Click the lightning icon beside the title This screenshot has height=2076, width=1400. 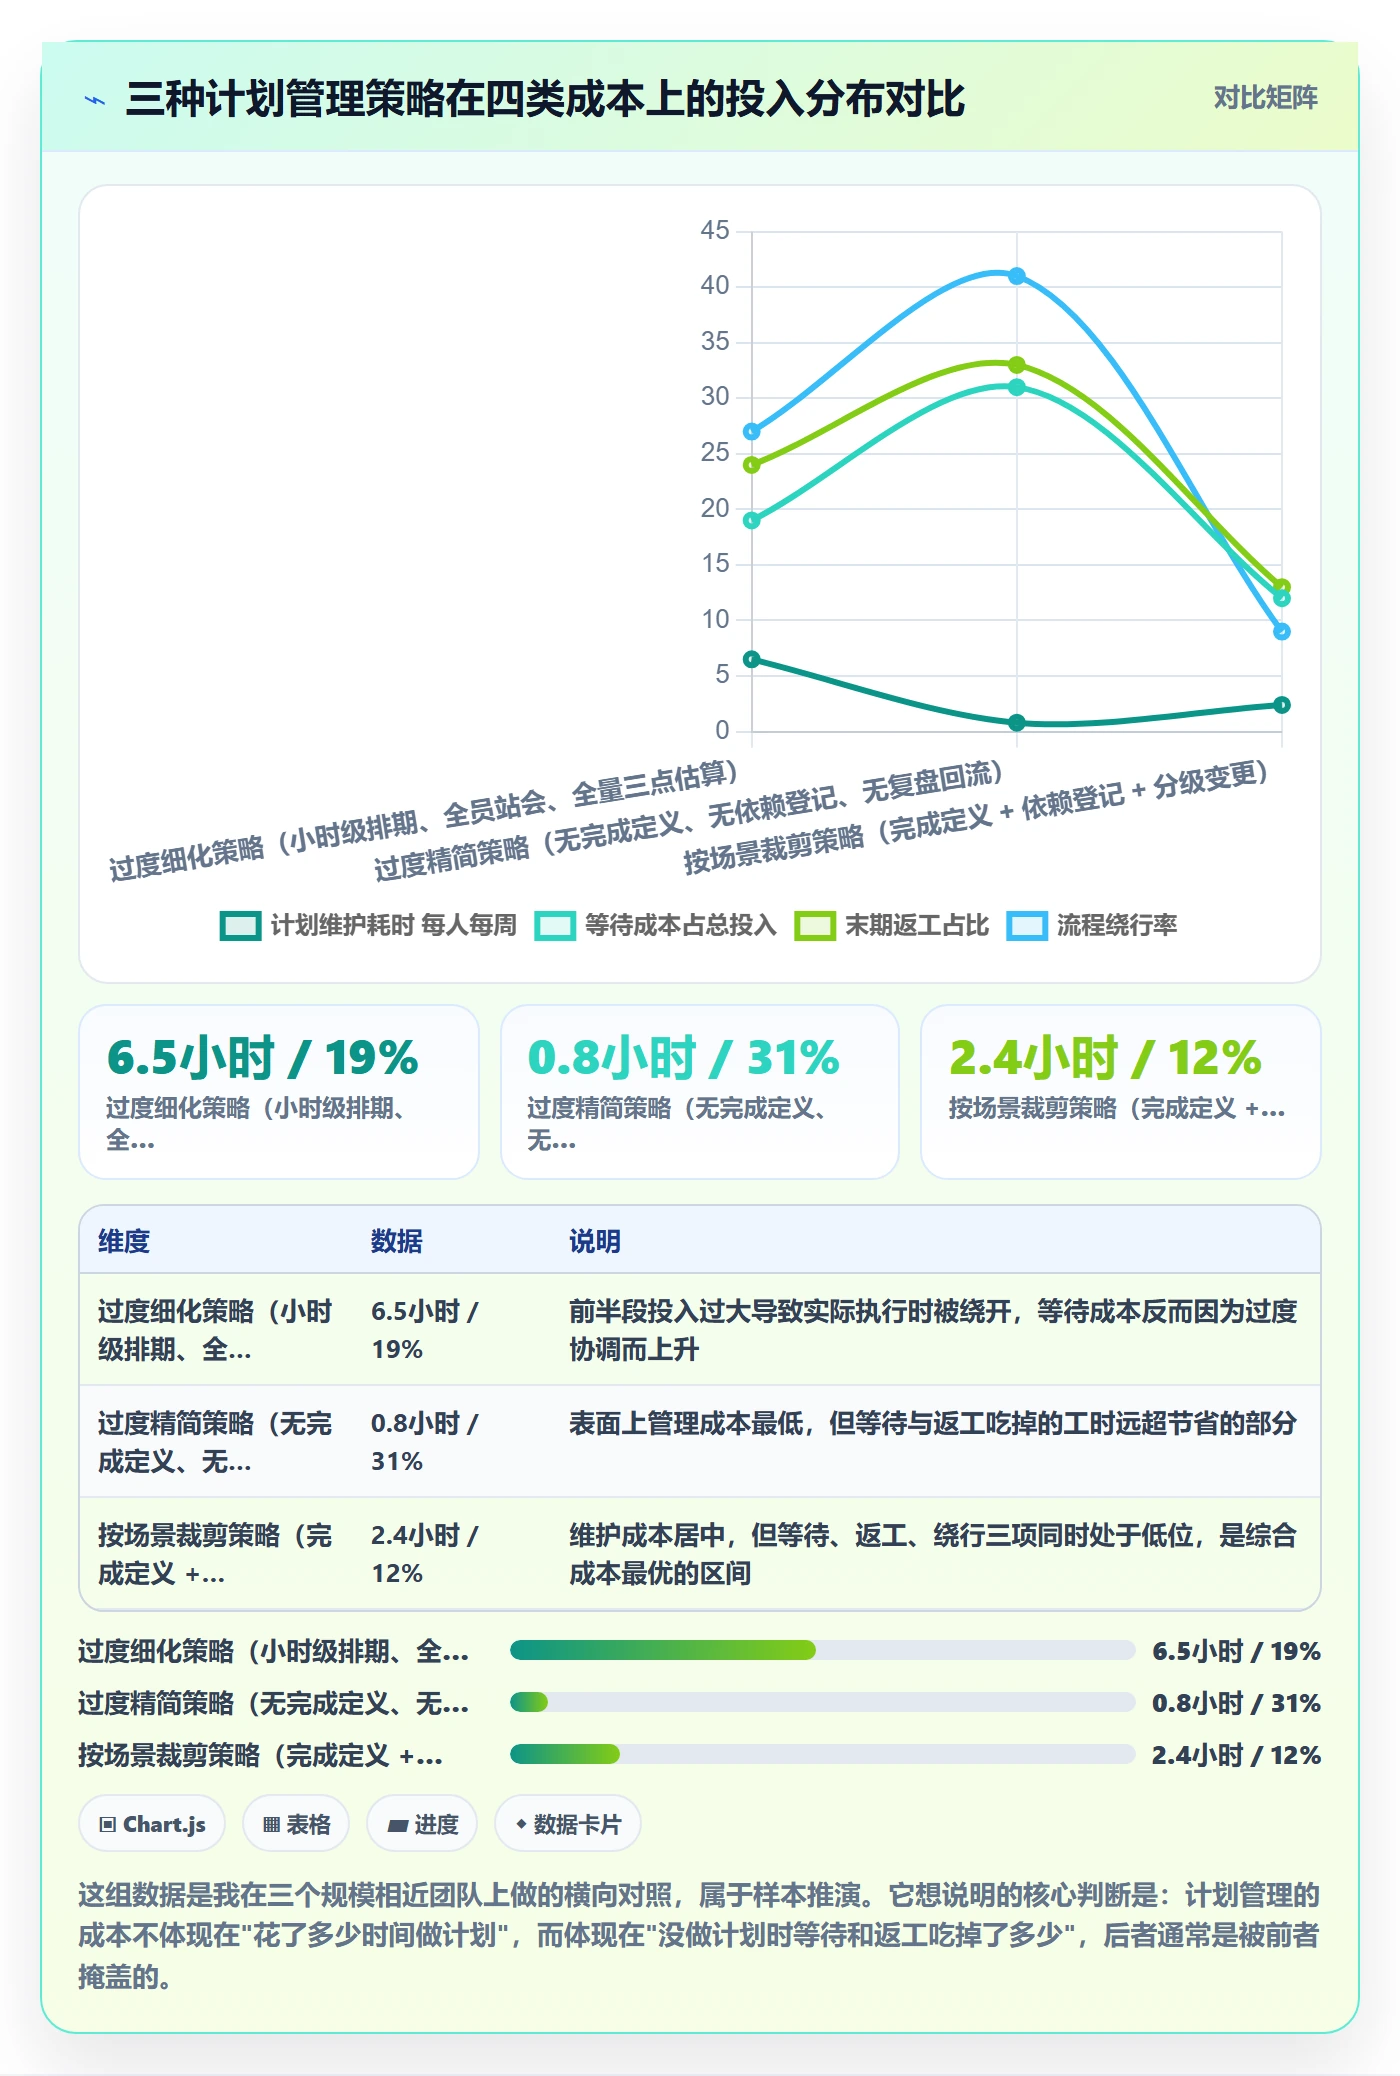[x=95, y=100]
